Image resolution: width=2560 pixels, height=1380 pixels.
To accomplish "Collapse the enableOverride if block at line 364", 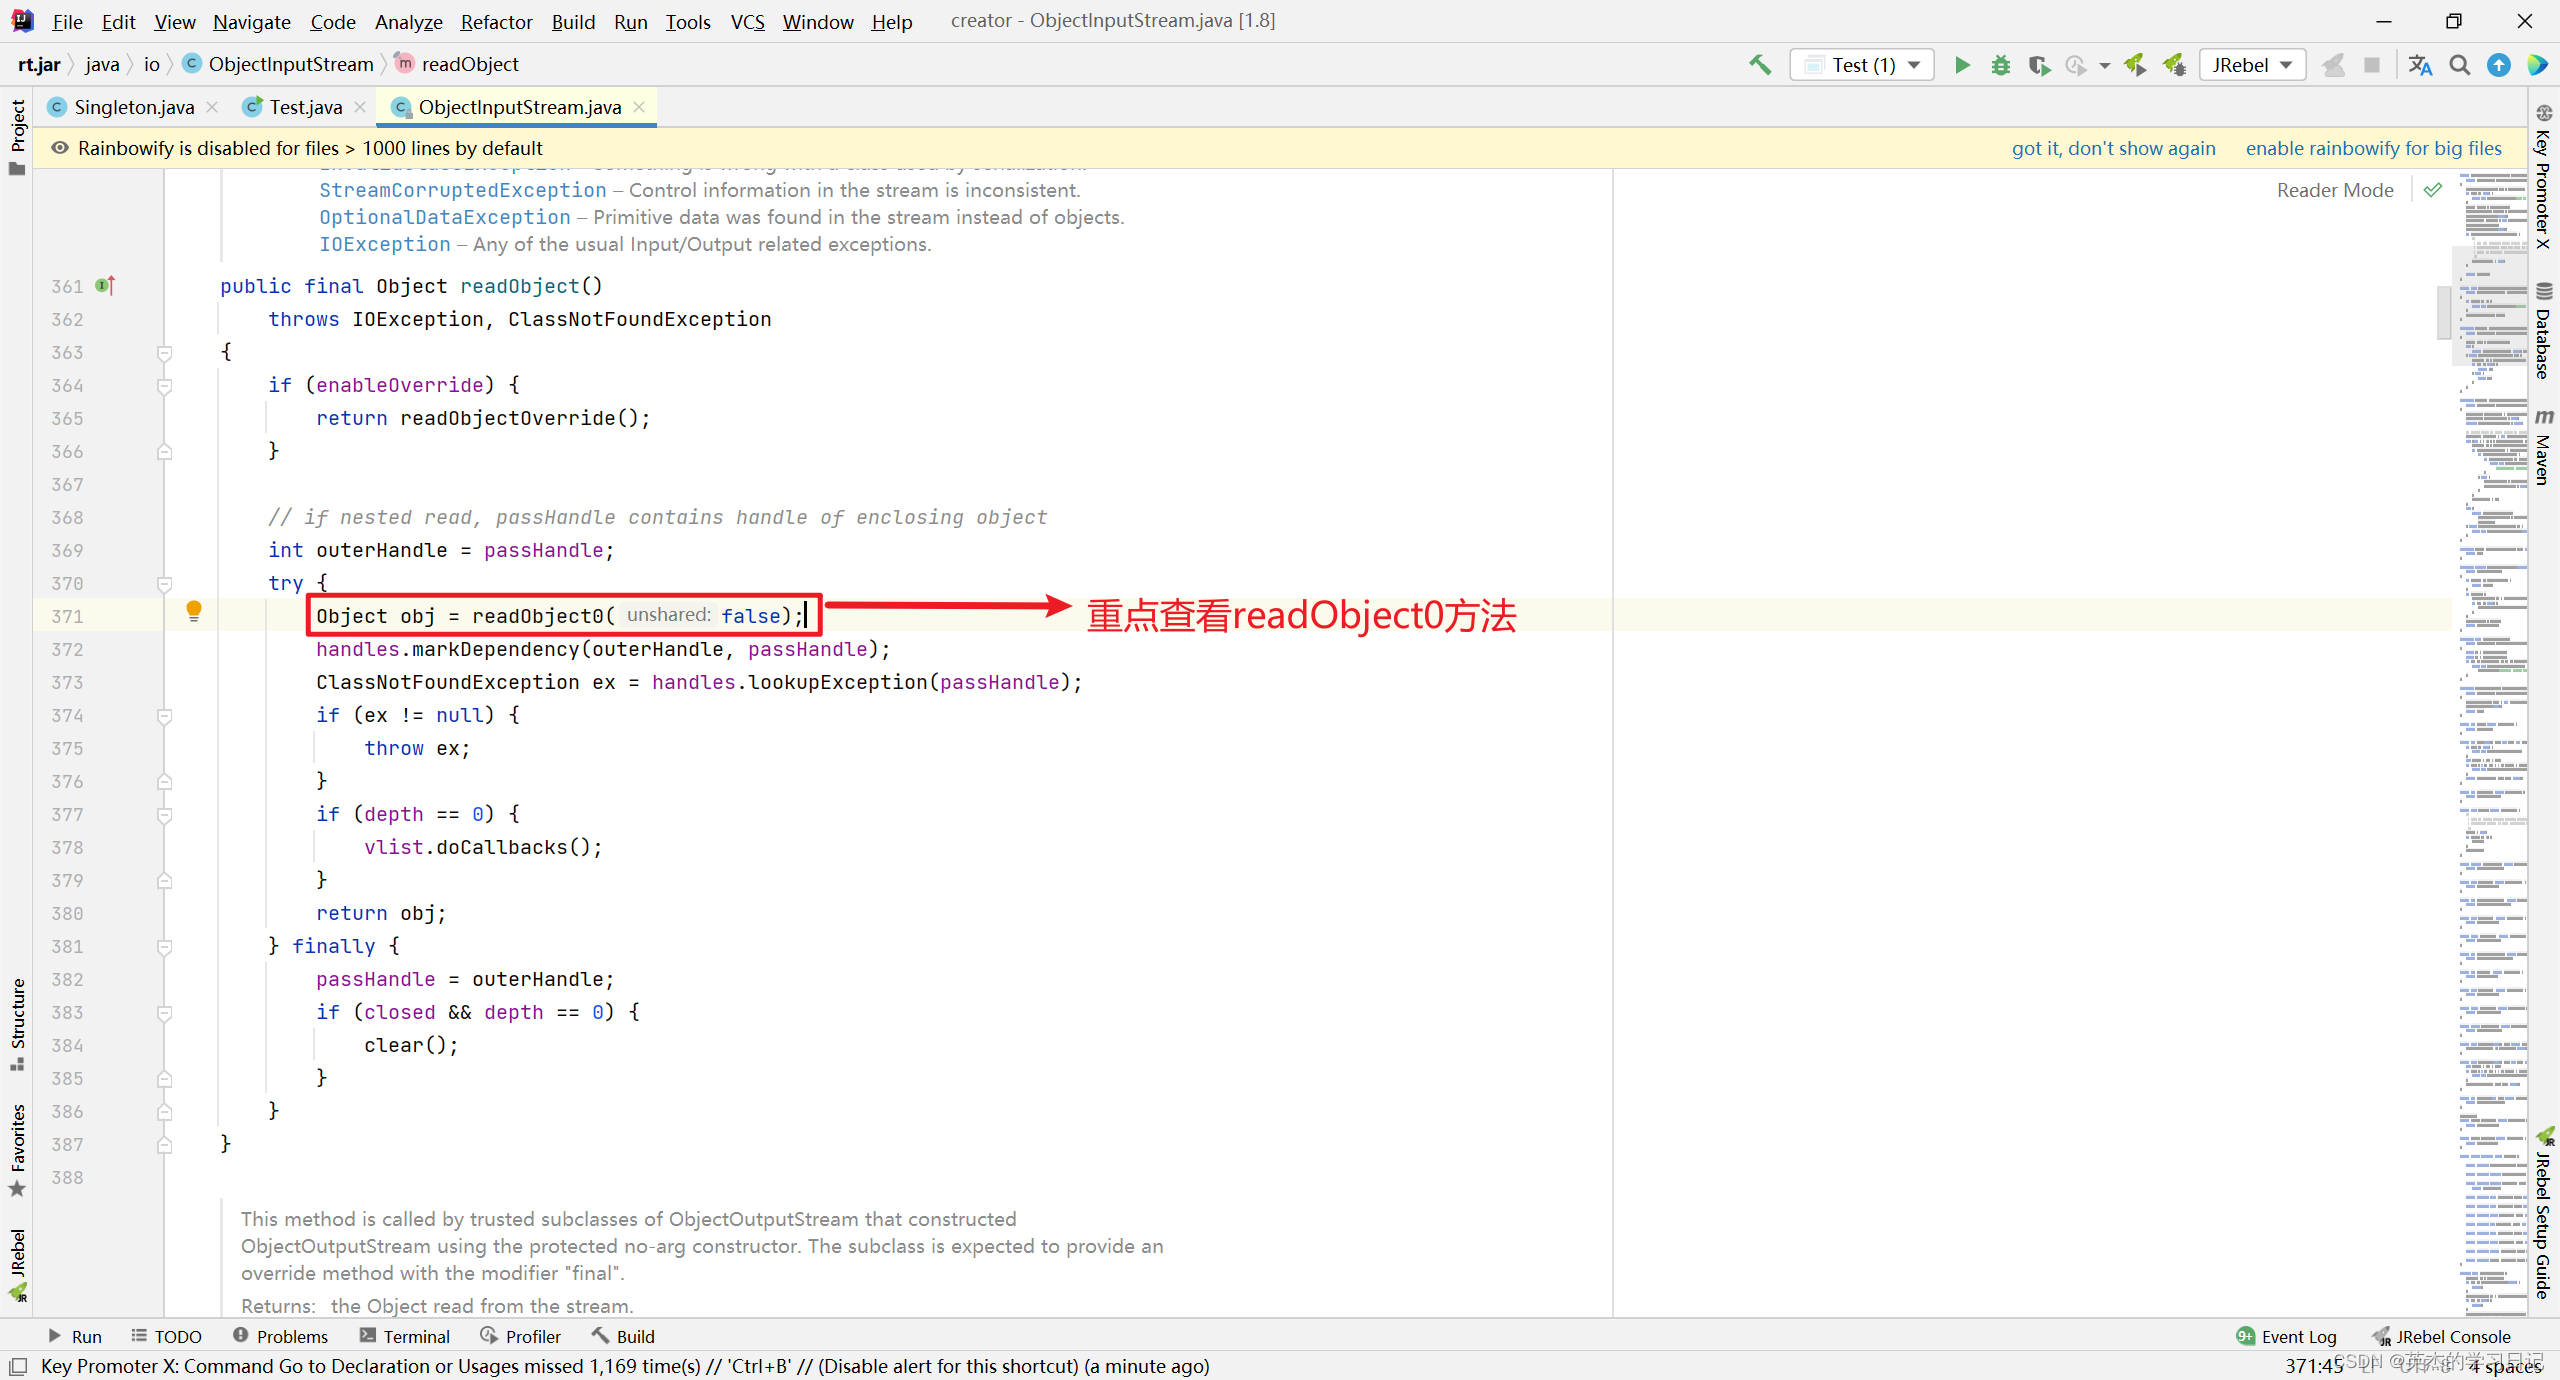I will pos(165,386).
